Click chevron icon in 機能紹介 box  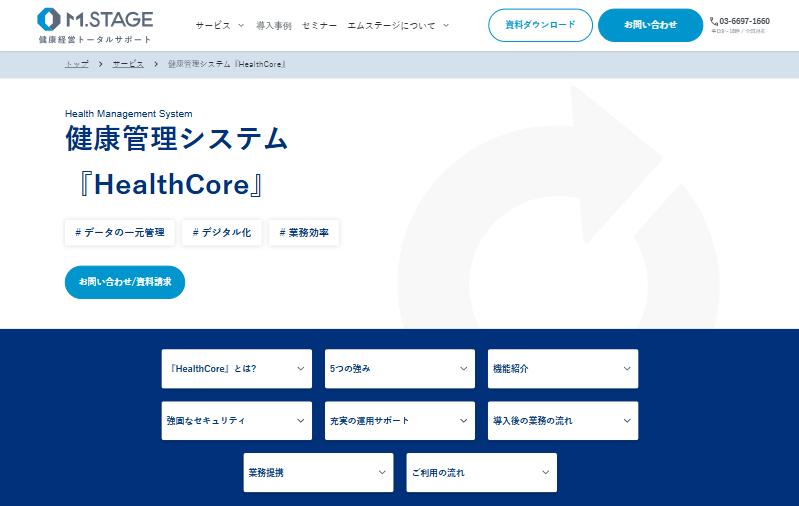coord(627,368)
